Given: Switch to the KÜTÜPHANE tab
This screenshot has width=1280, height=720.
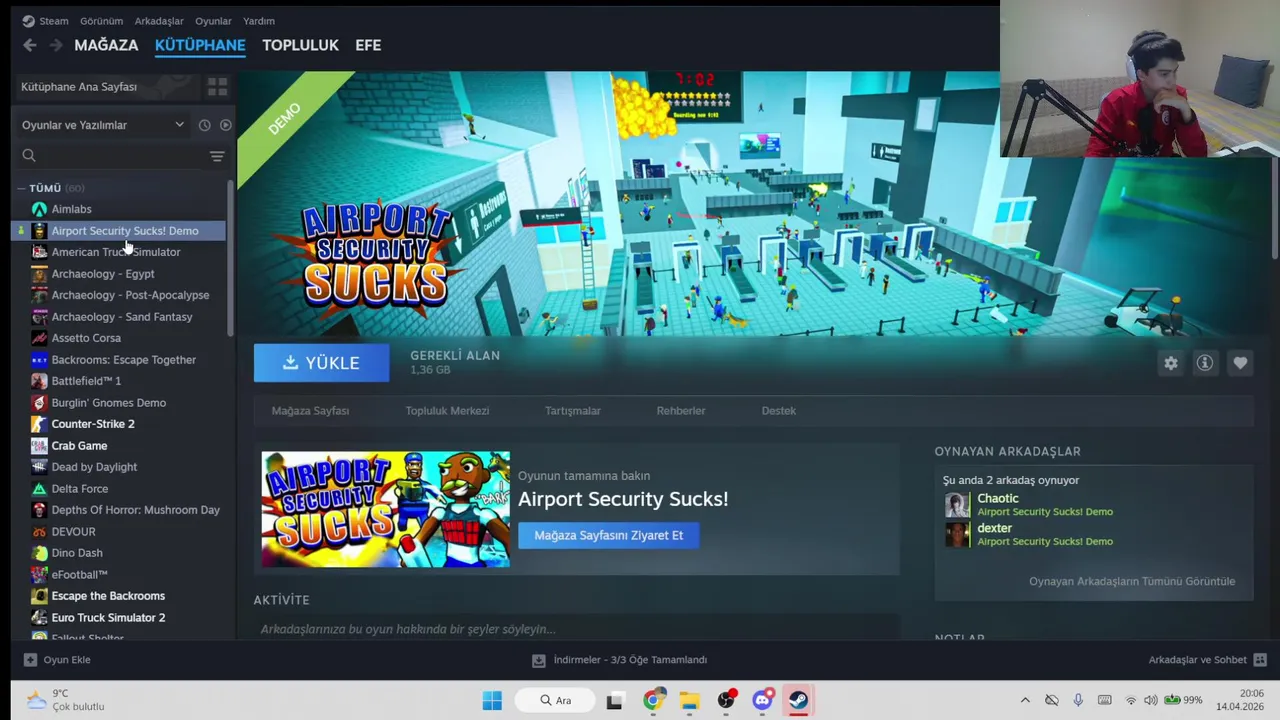Looking at the screenshot, I should [x=200, y=45].
